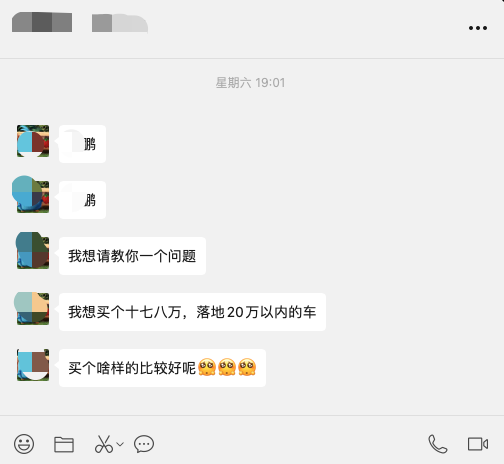Click avatar beside 买个啥样的比较好呢 message

tap(33, 365)
